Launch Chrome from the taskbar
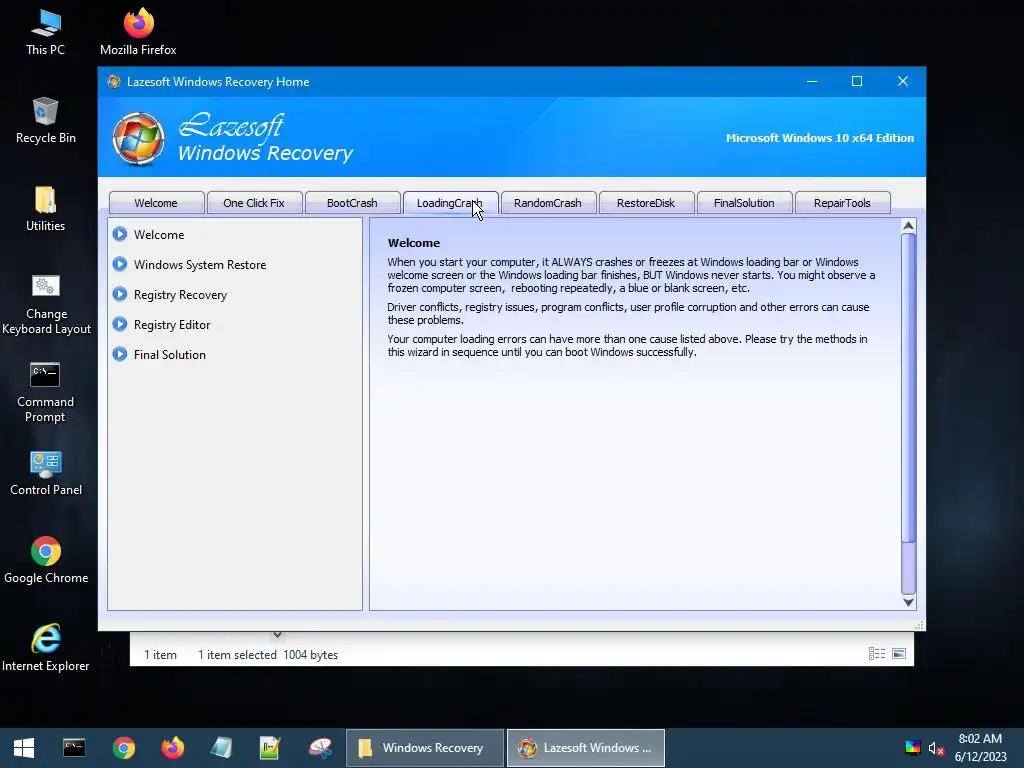 (123, 748)
